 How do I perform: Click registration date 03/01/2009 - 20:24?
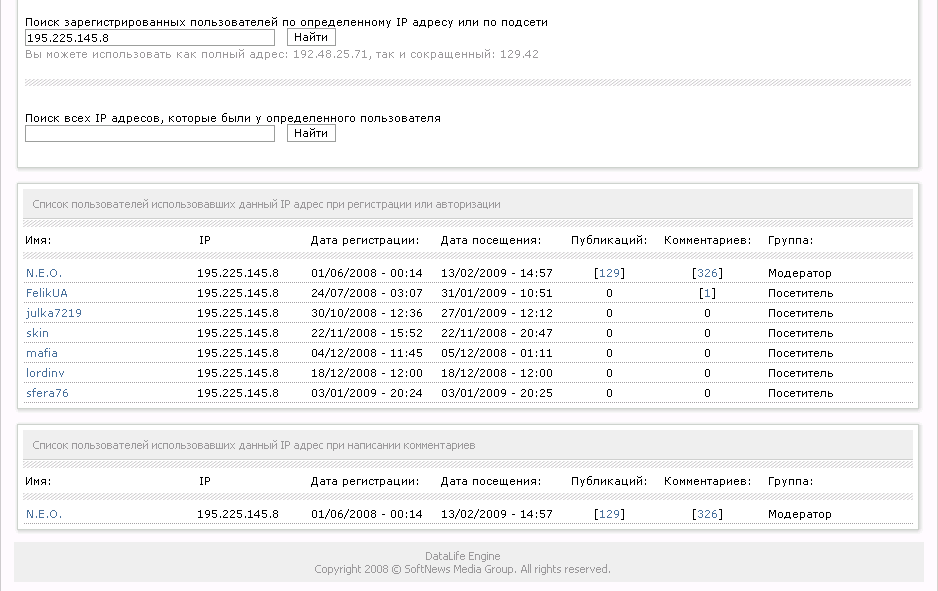pyautogui.click(x=367, y=393)
